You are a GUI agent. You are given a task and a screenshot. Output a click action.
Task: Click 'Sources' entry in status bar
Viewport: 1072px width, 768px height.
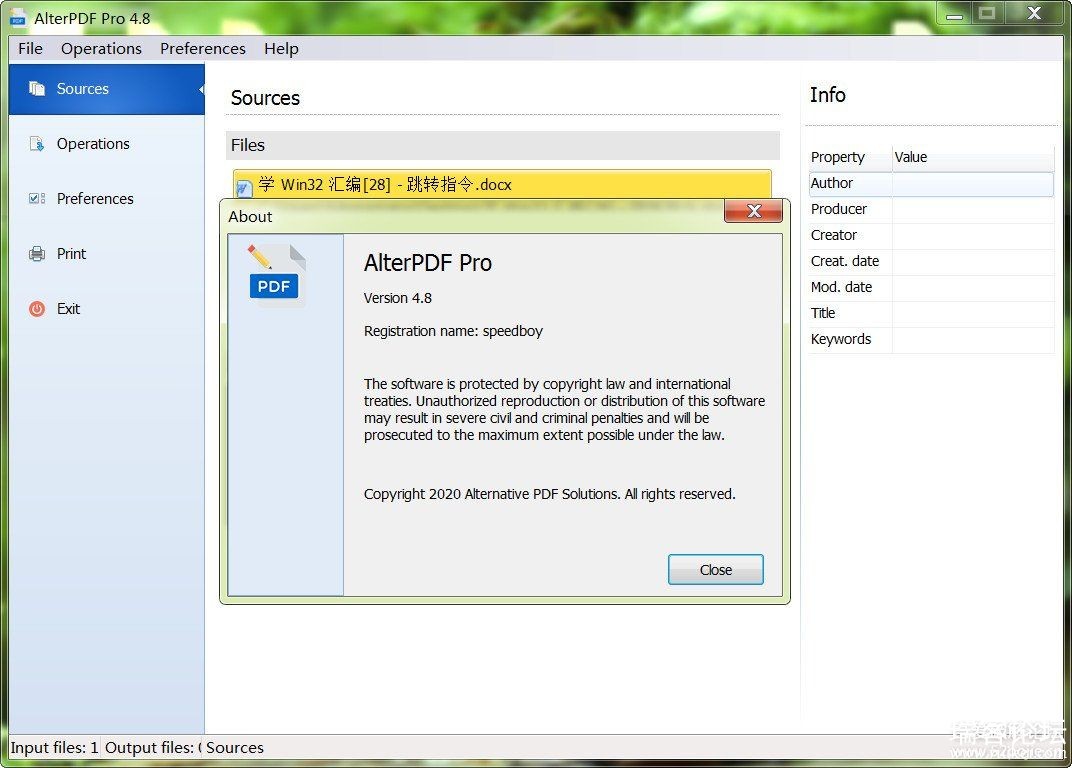(234, 747)
